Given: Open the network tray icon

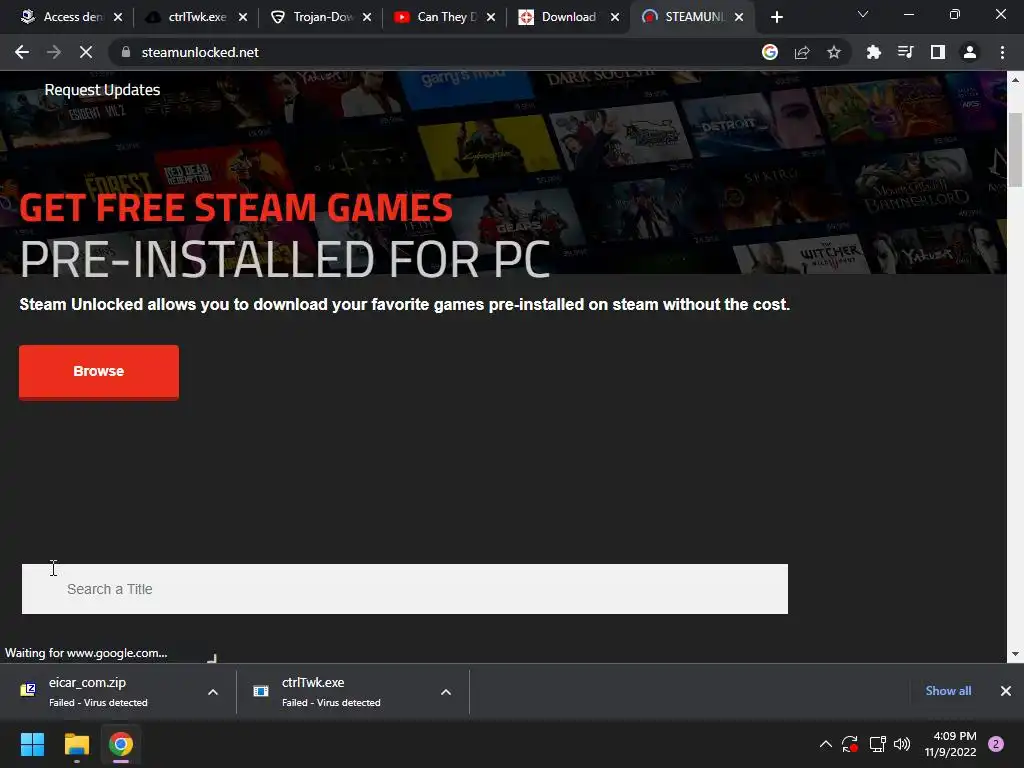Looking at the screenshot, I should (877, 744).
